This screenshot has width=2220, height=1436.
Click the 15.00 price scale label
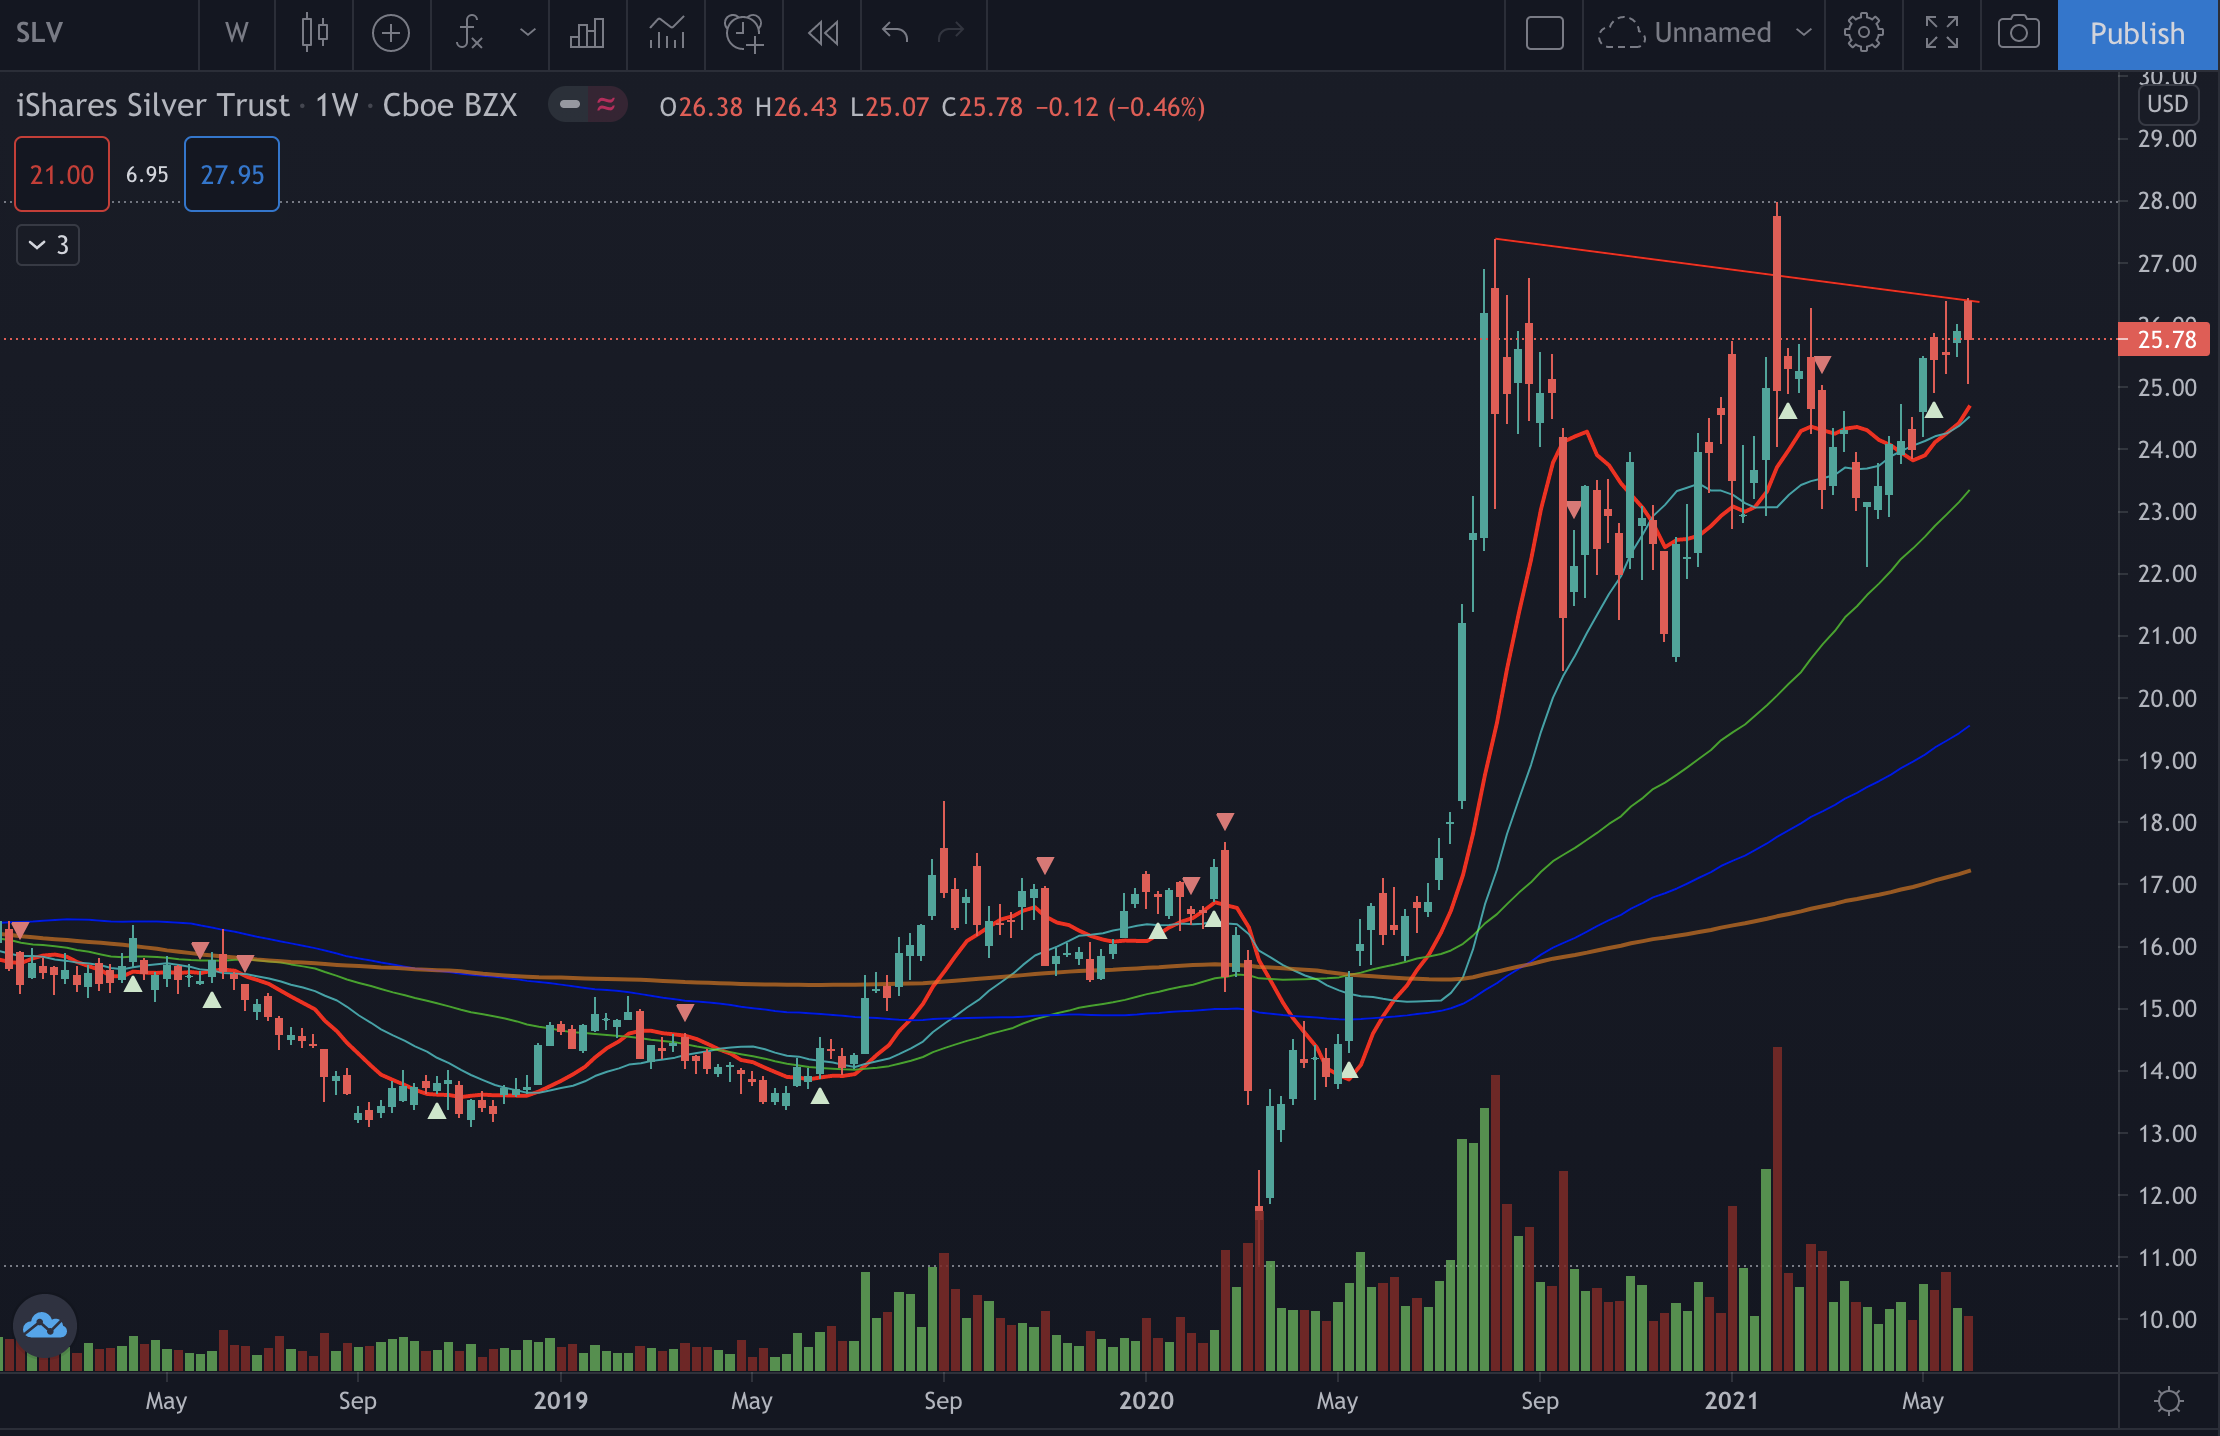pos(2167,1008)
